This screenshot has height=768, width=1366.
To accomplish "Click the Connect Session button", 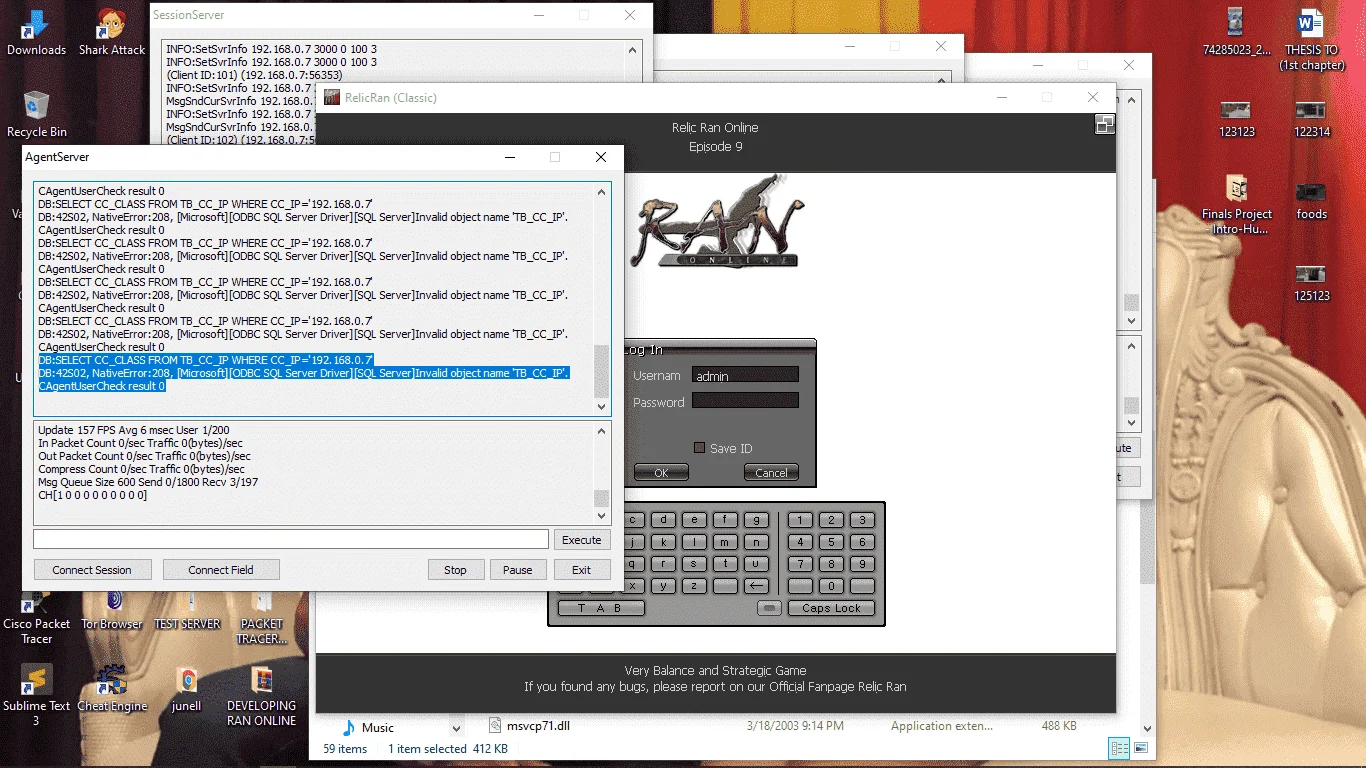I will click(x=92, y=570).
